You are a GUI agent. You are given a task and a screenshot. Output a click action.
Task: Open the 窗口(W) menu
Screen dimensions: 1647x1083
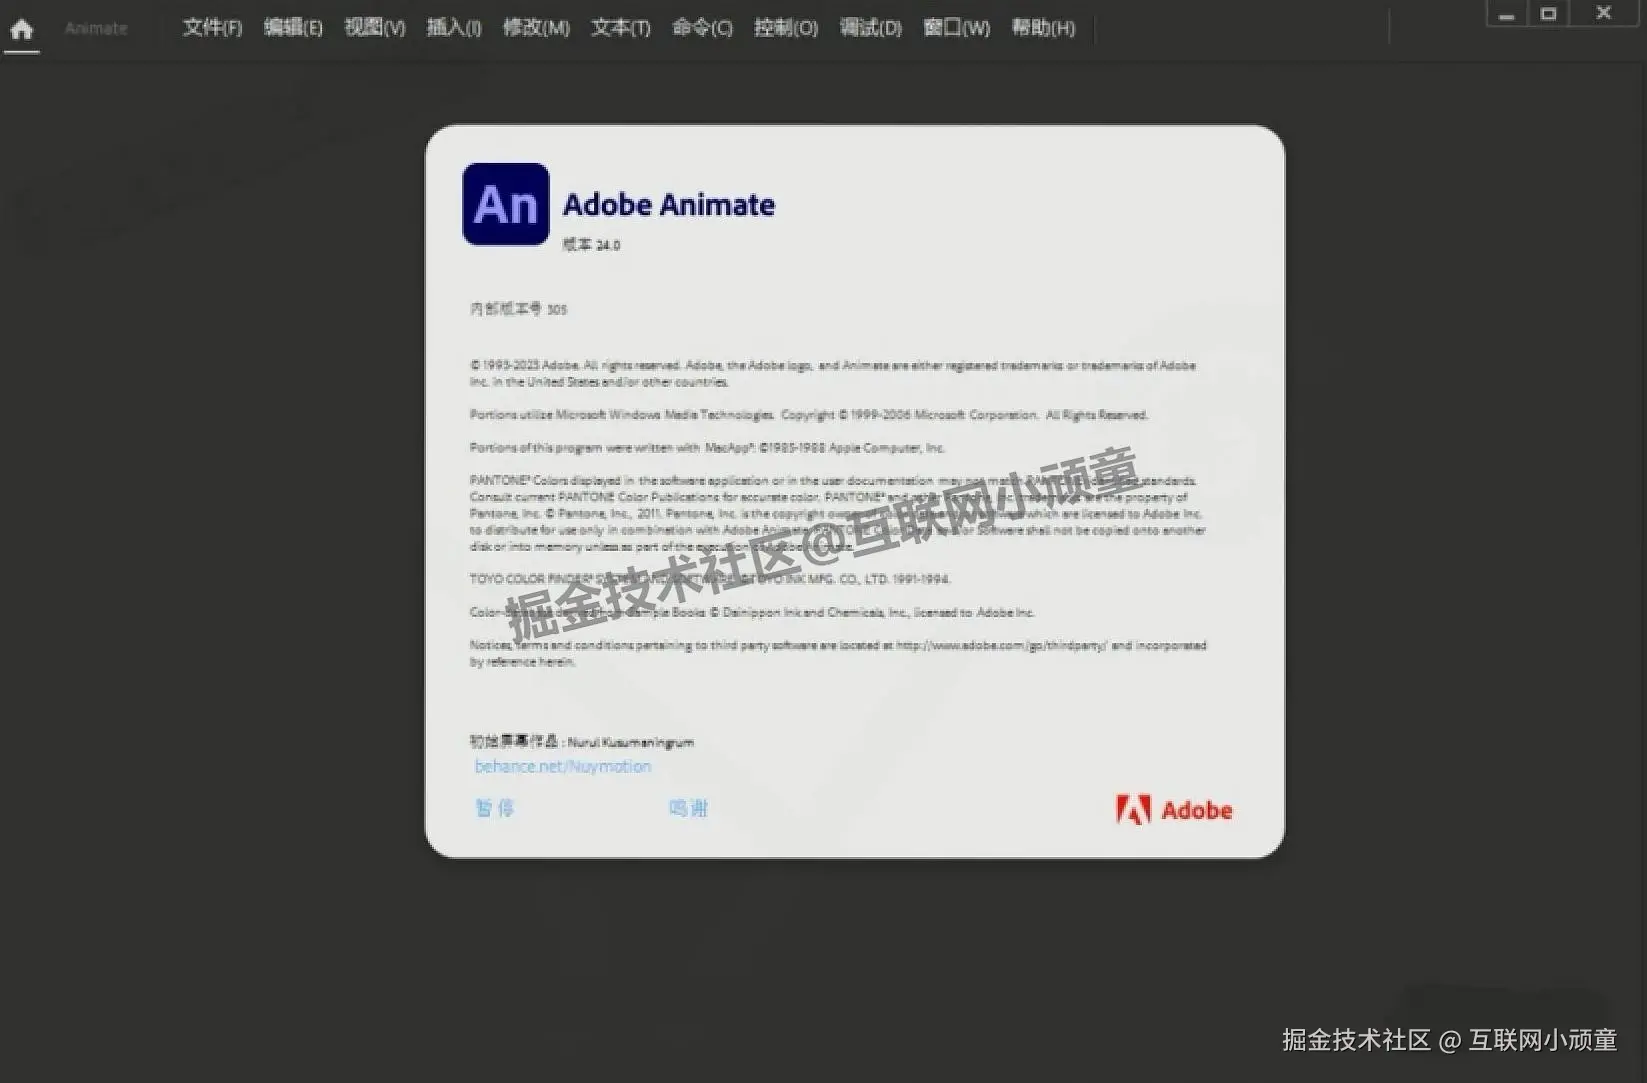[x=955, y=28]
